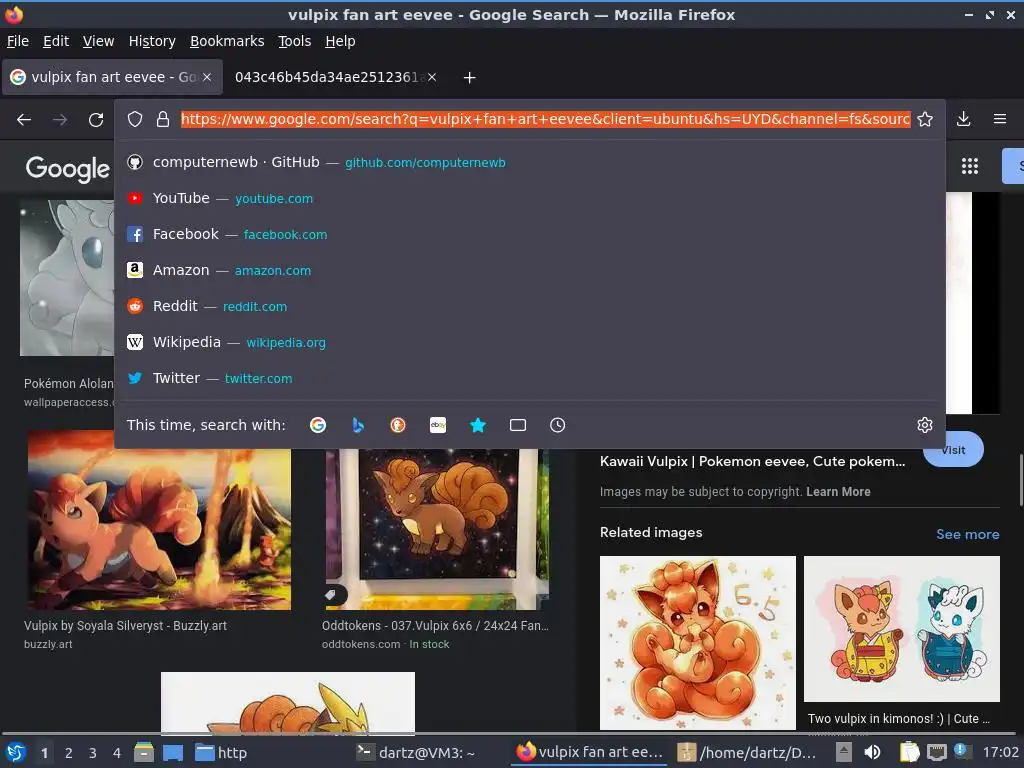Open Two vulpix in kimonos image
The height and width of the screenshot is (768, 1024).
(x=901, y=629)
